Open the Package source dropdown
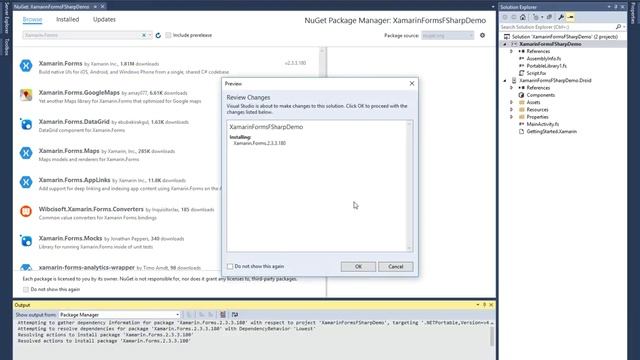The width and height of the screenshot is (640, 360). pyautogui.click(x=448, y=36)
